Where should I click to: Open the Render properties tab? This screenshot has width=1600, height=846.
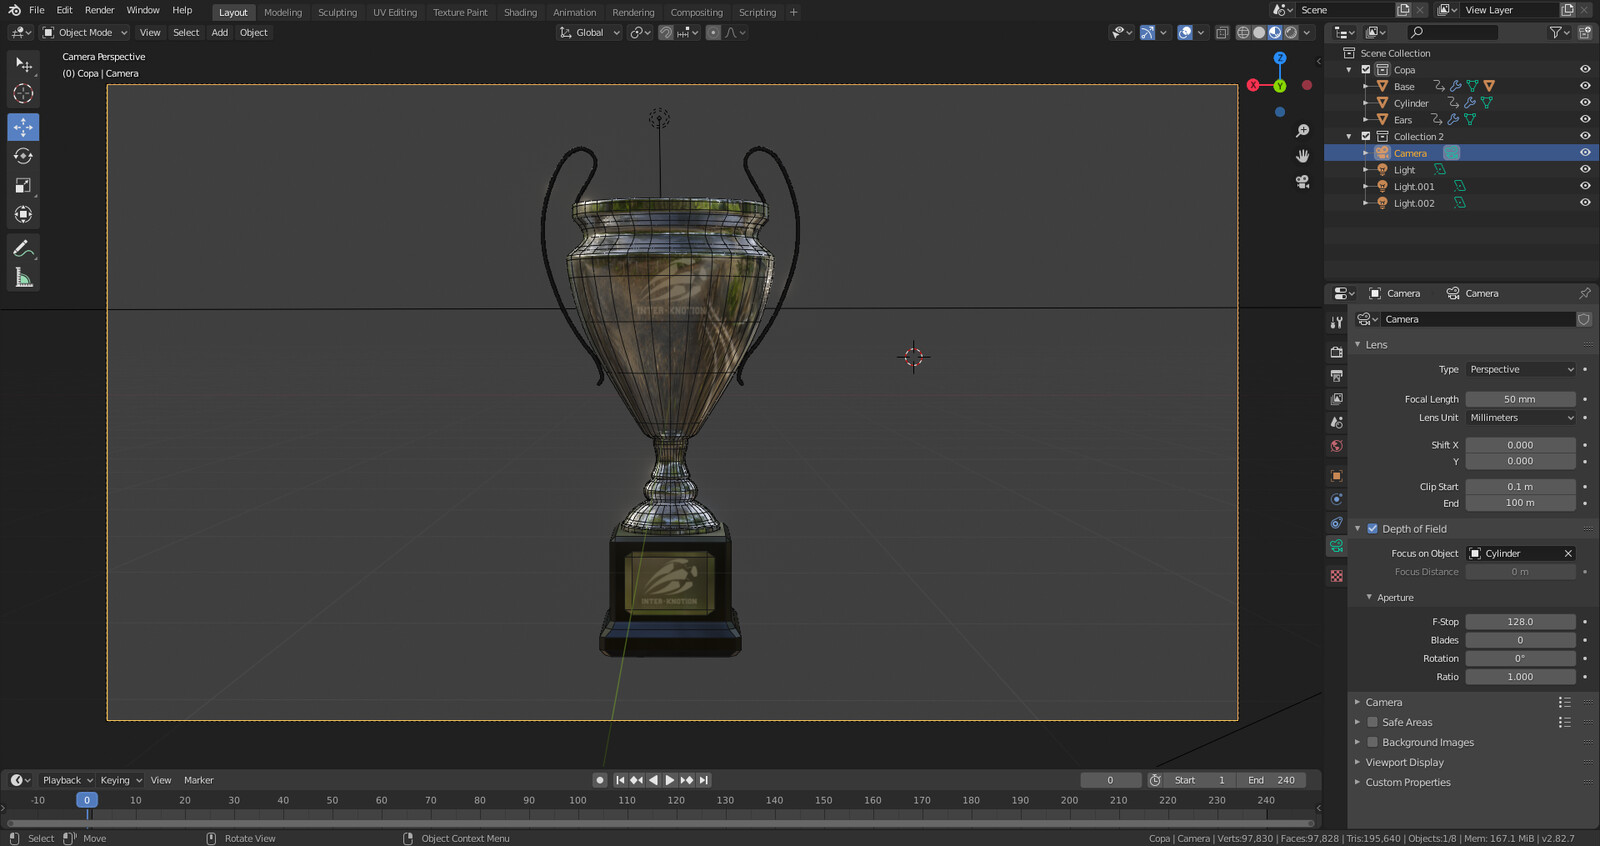pyautogui.click(x=1336, y=352)
